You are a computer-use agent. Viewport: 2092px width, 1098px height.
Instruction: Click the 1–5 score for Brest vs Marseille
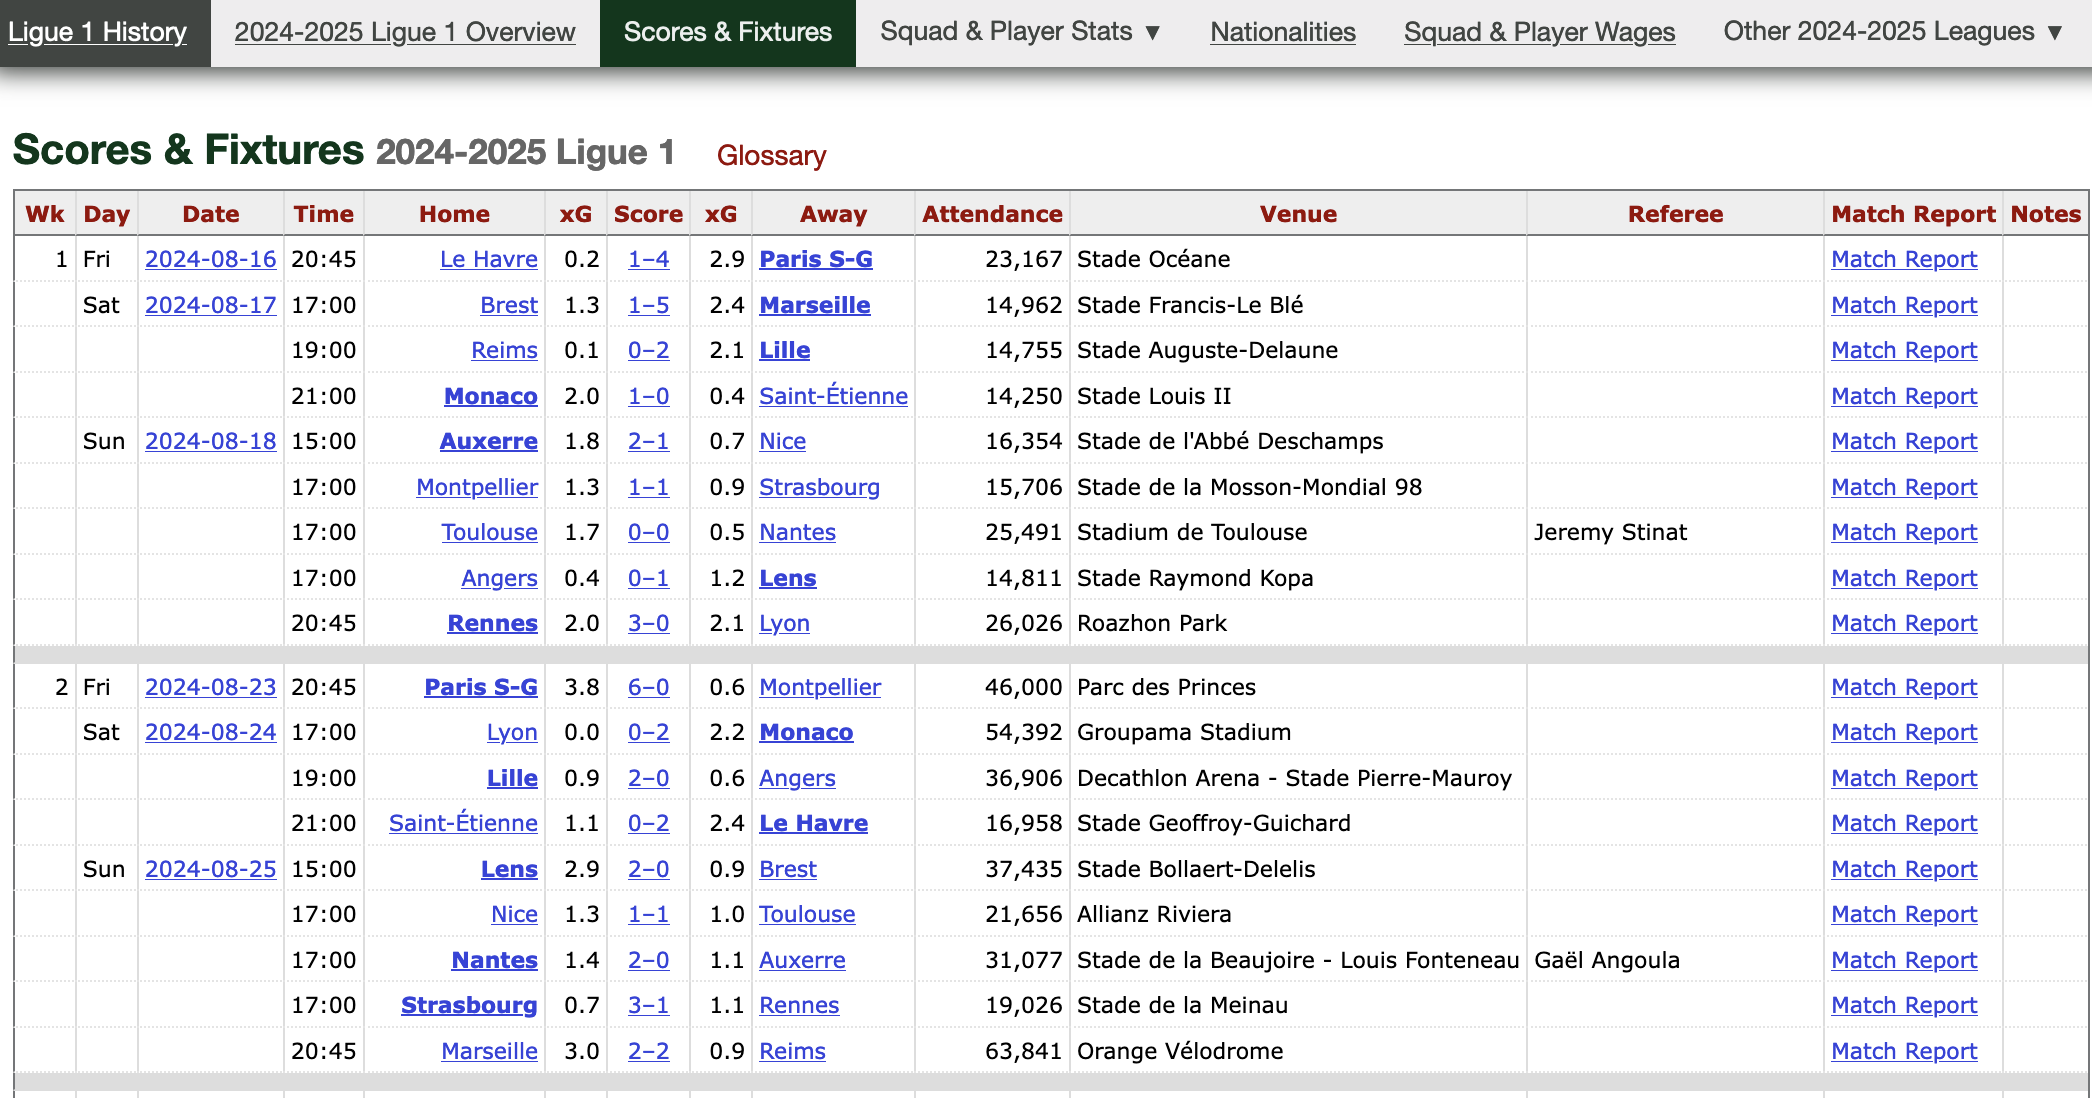tap(648, 305)
